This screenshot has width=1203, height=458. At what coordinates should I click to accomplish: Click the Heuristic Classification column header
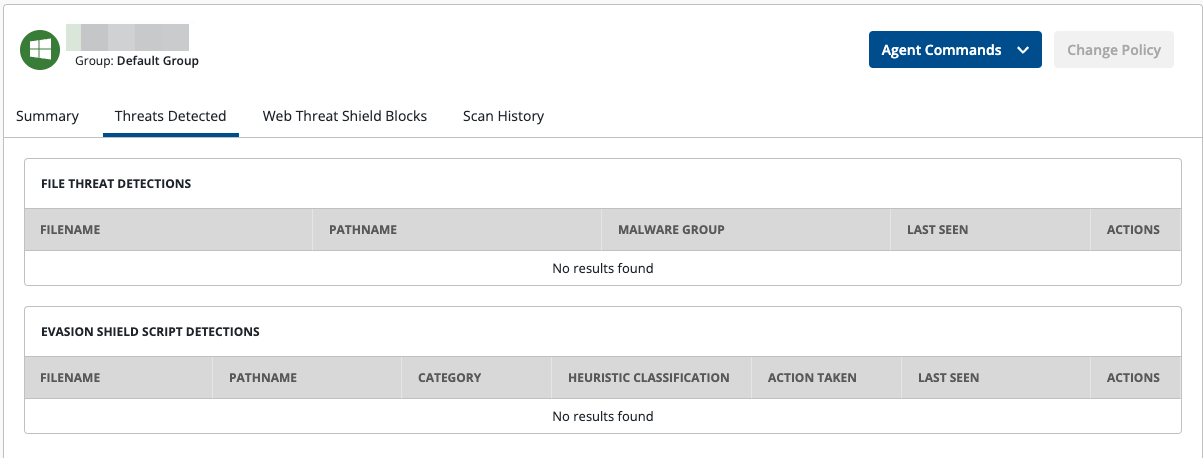click(x=648, y=378)
